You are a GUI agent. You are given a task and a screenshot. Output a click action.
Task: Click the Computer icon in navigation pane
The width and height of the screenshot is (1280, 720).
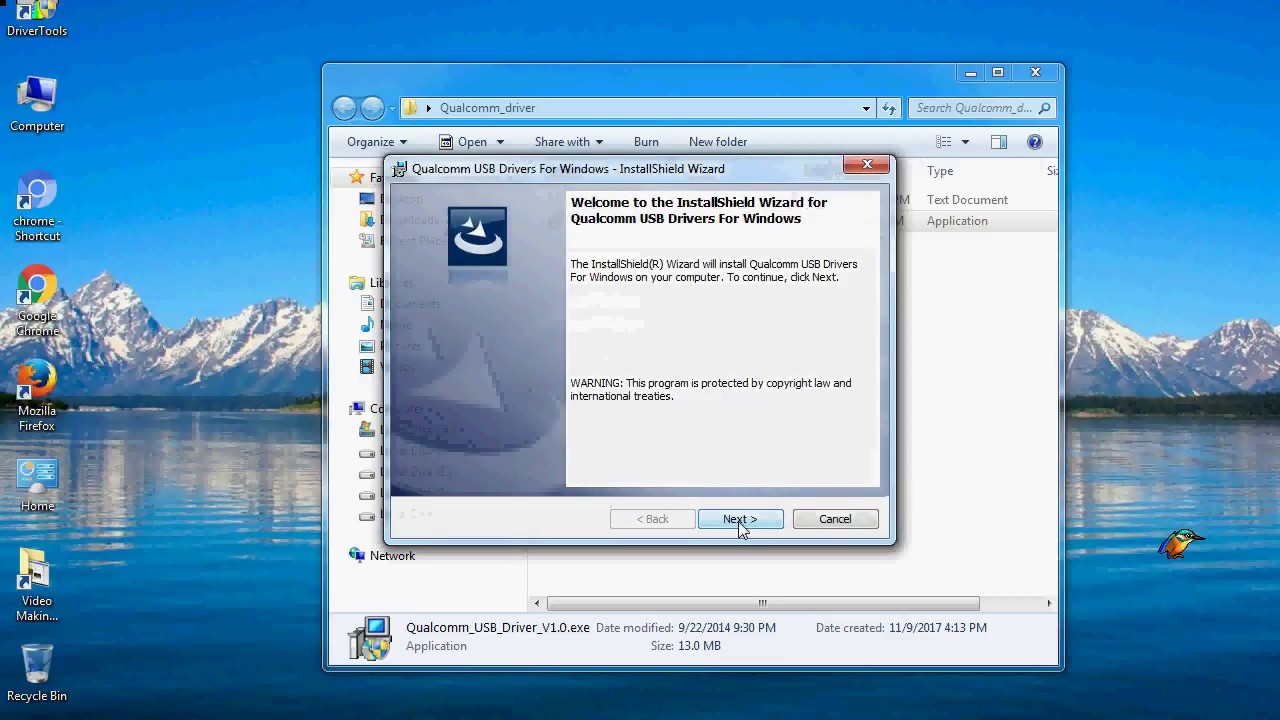[x=357, y=408]
